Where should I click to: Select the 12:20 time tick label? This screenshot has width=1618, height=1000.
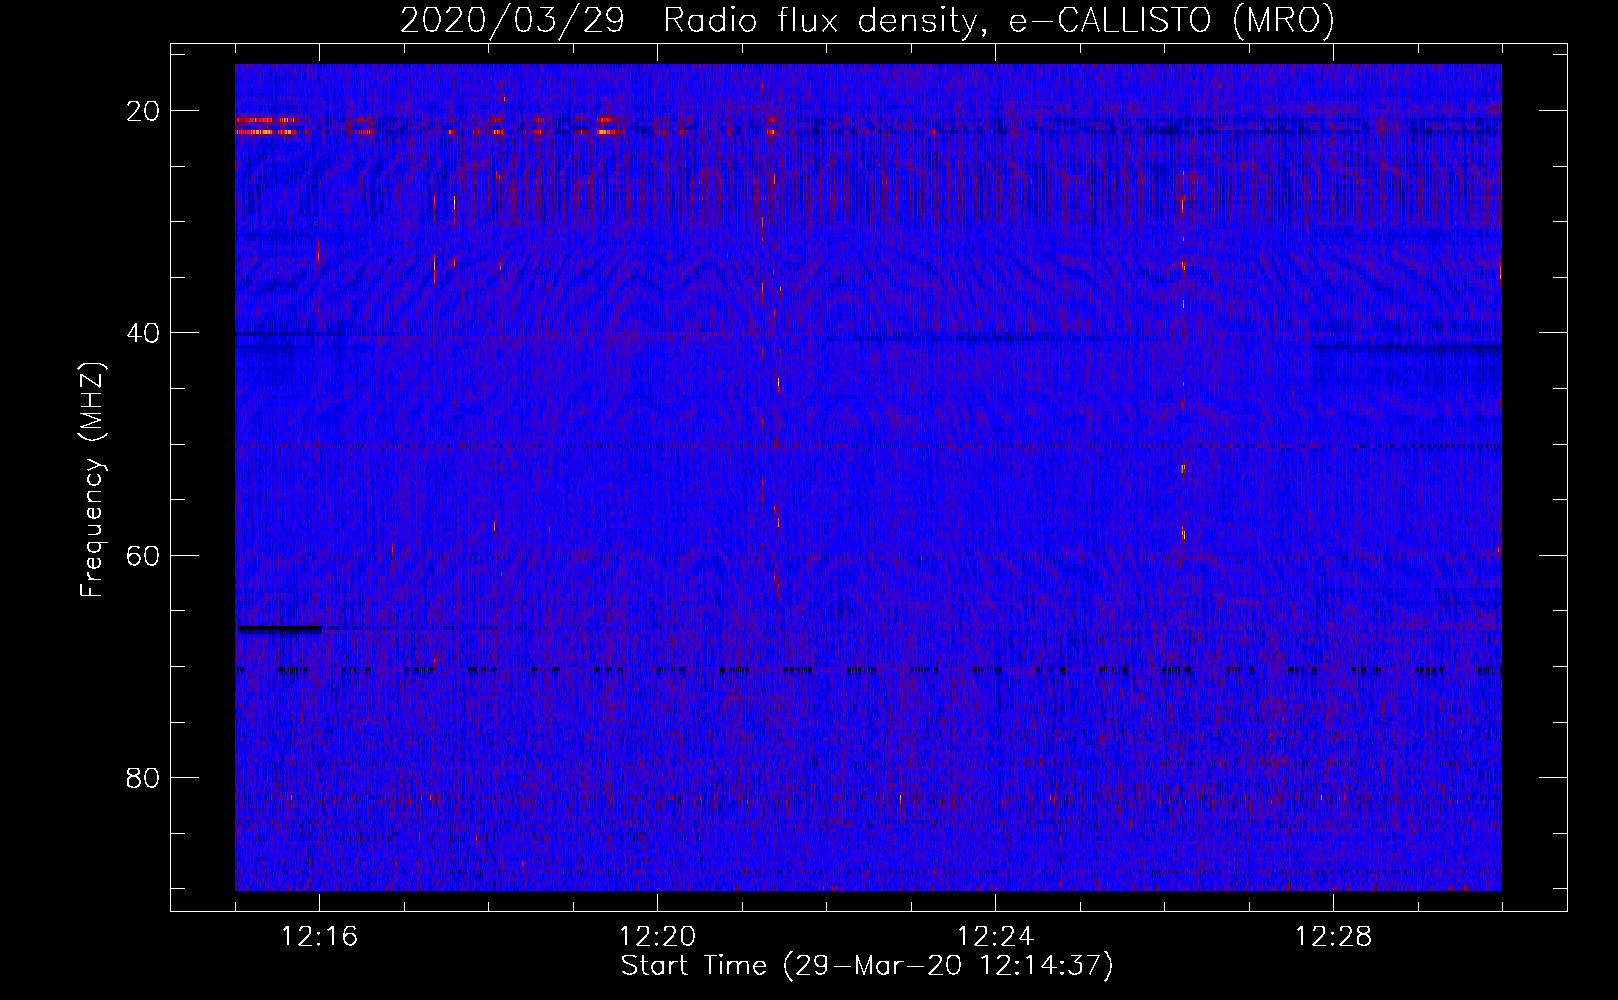coord(658,937)
